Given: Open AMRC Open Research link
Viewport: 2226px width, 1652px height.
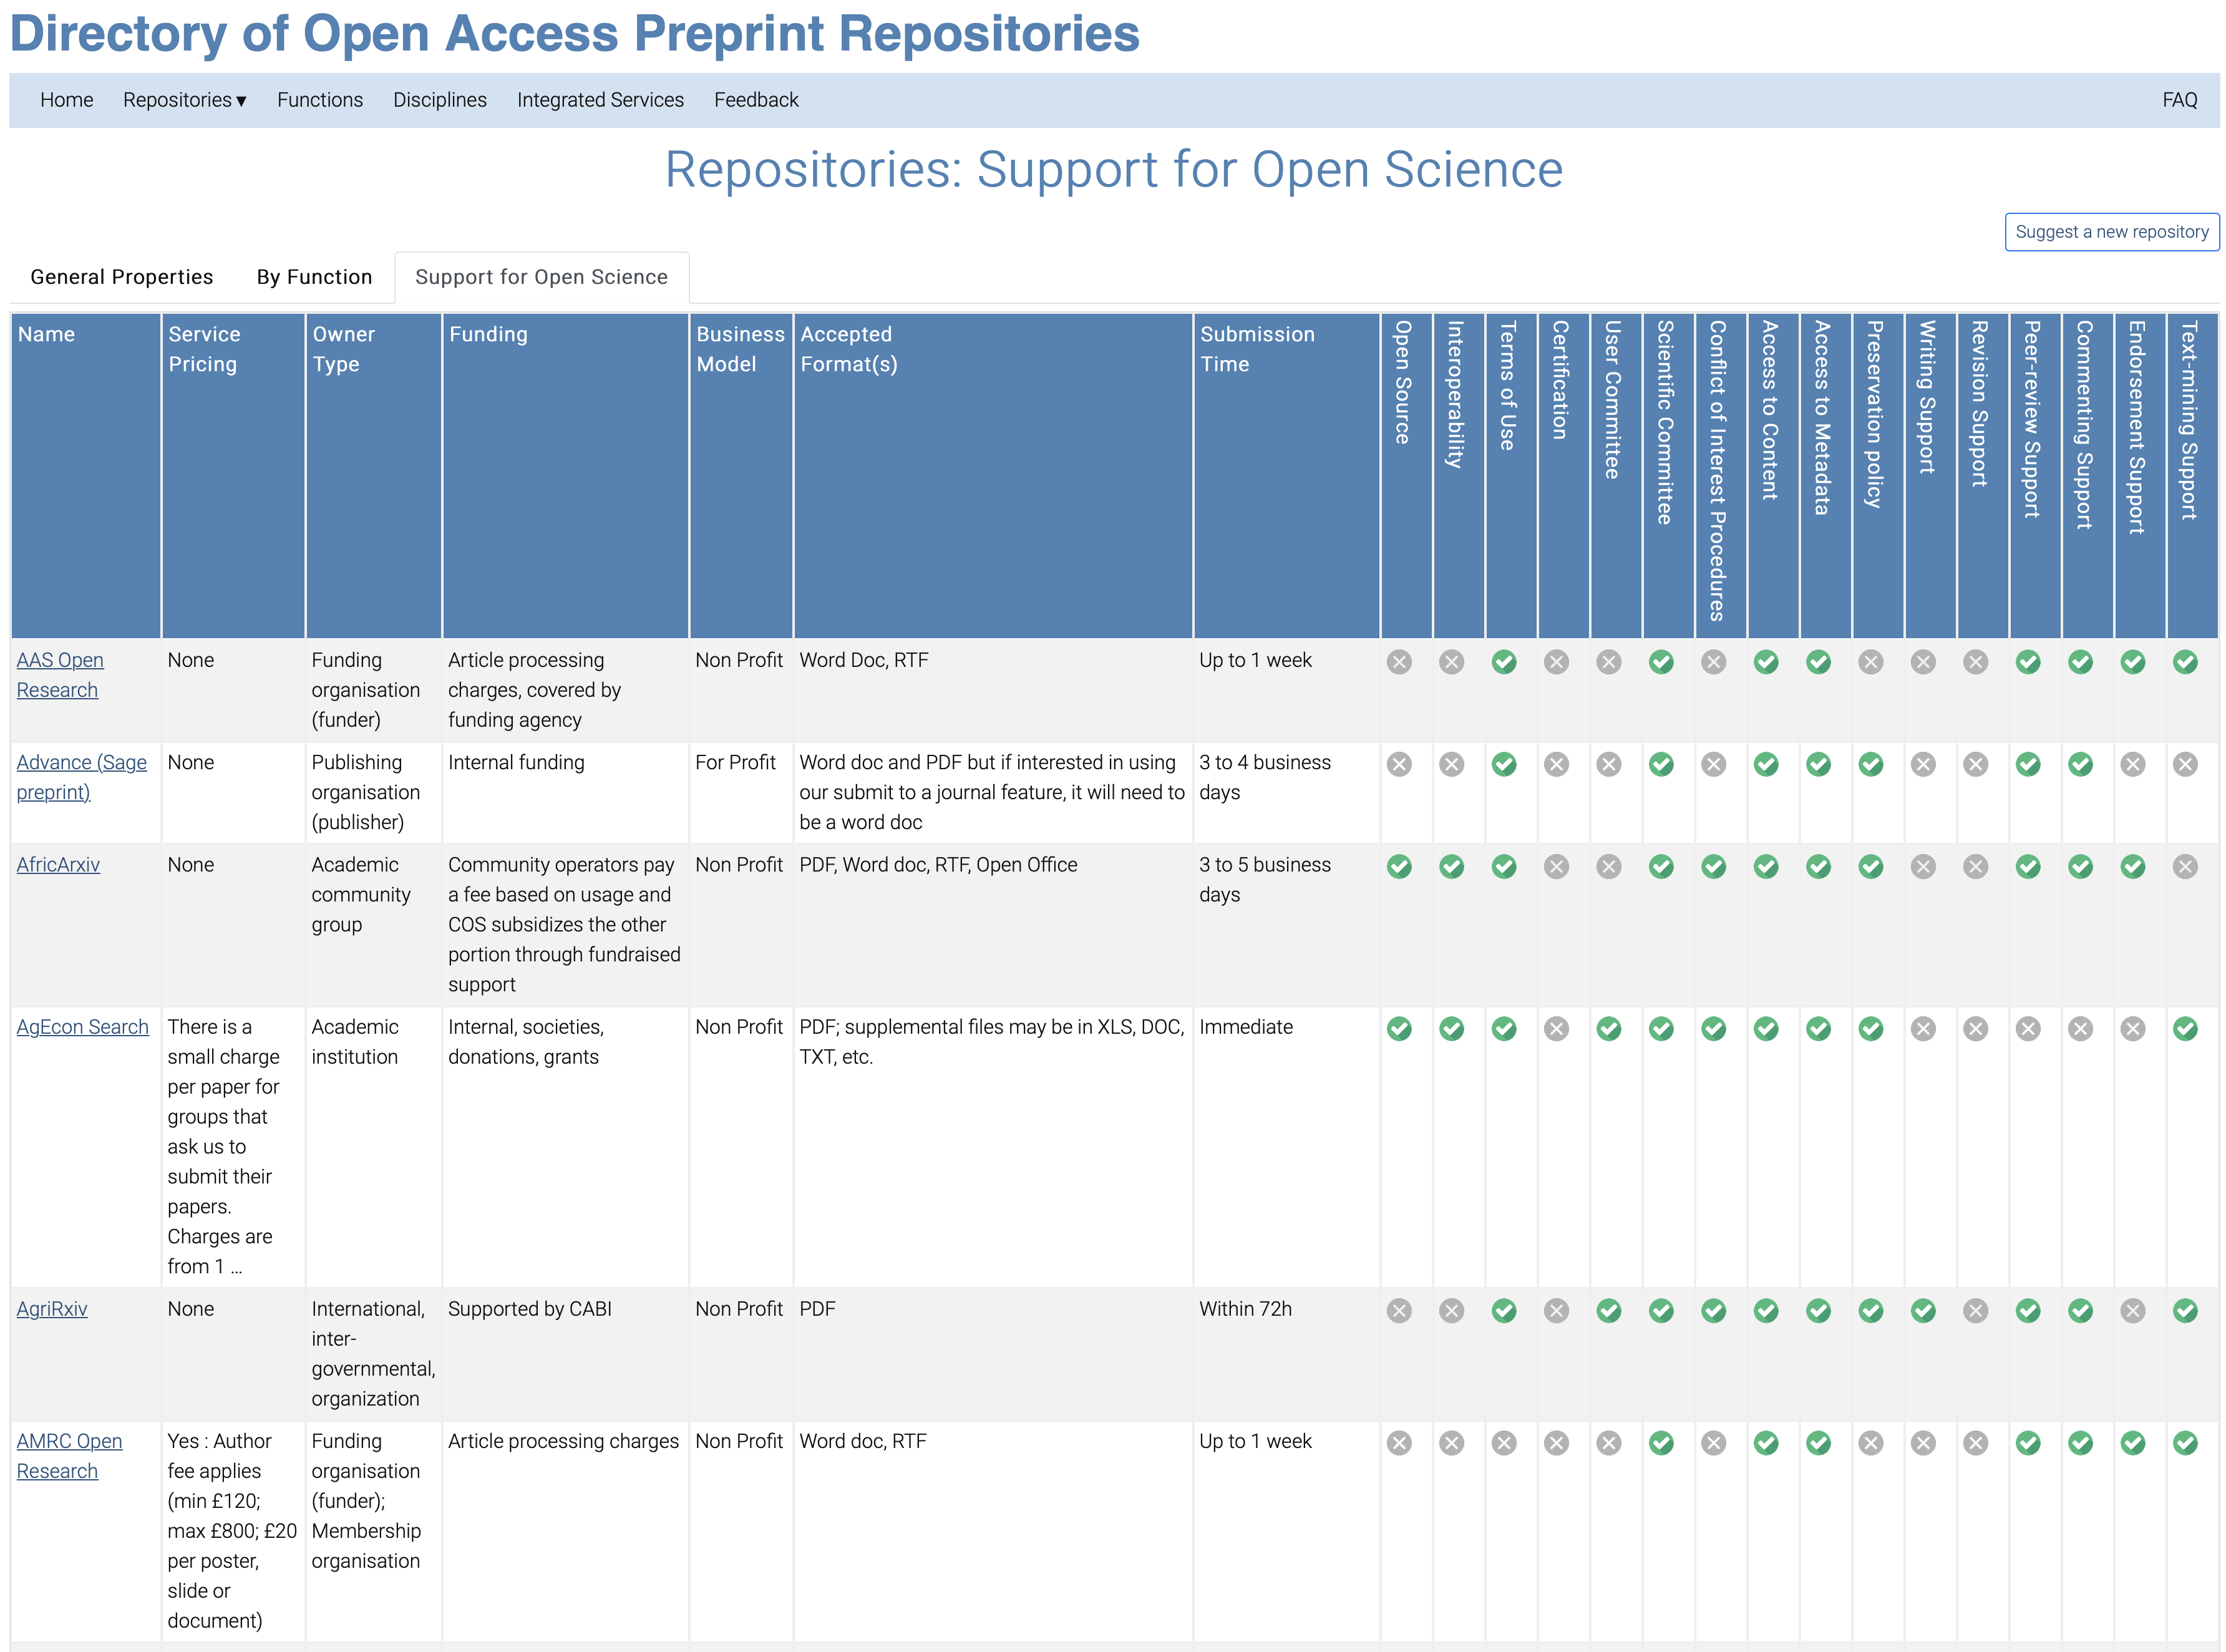Looking at the screenshot, I should (69, 1456).
